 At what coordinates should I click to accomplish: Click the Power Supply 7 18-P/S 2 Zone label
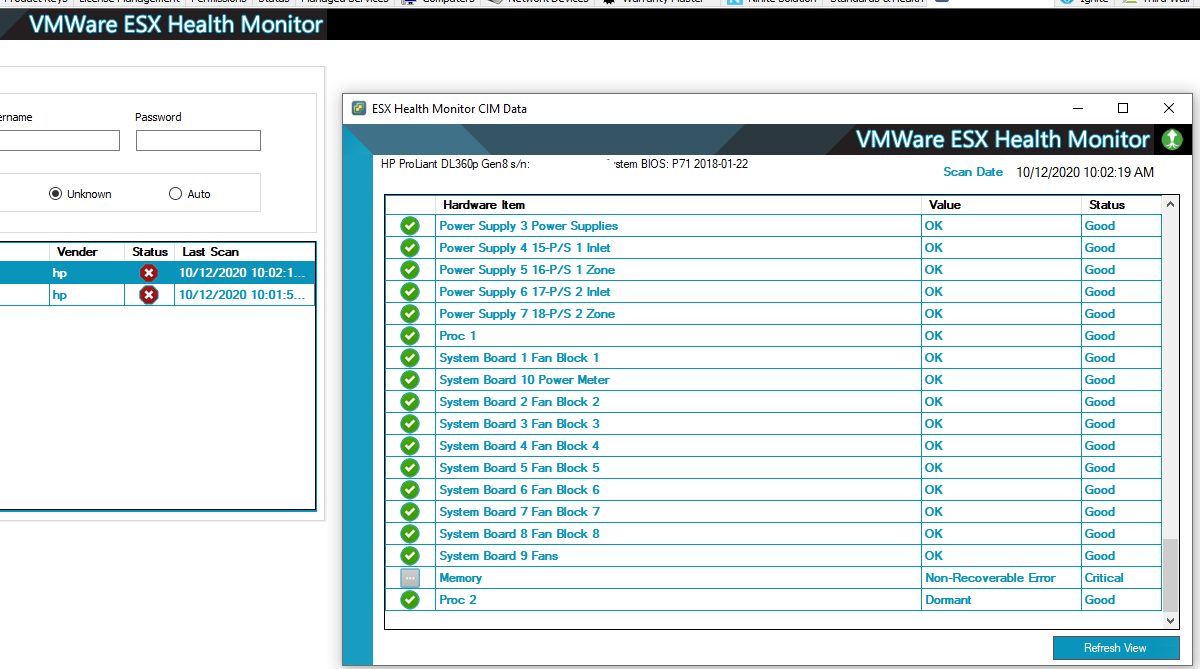click(527, 314)
